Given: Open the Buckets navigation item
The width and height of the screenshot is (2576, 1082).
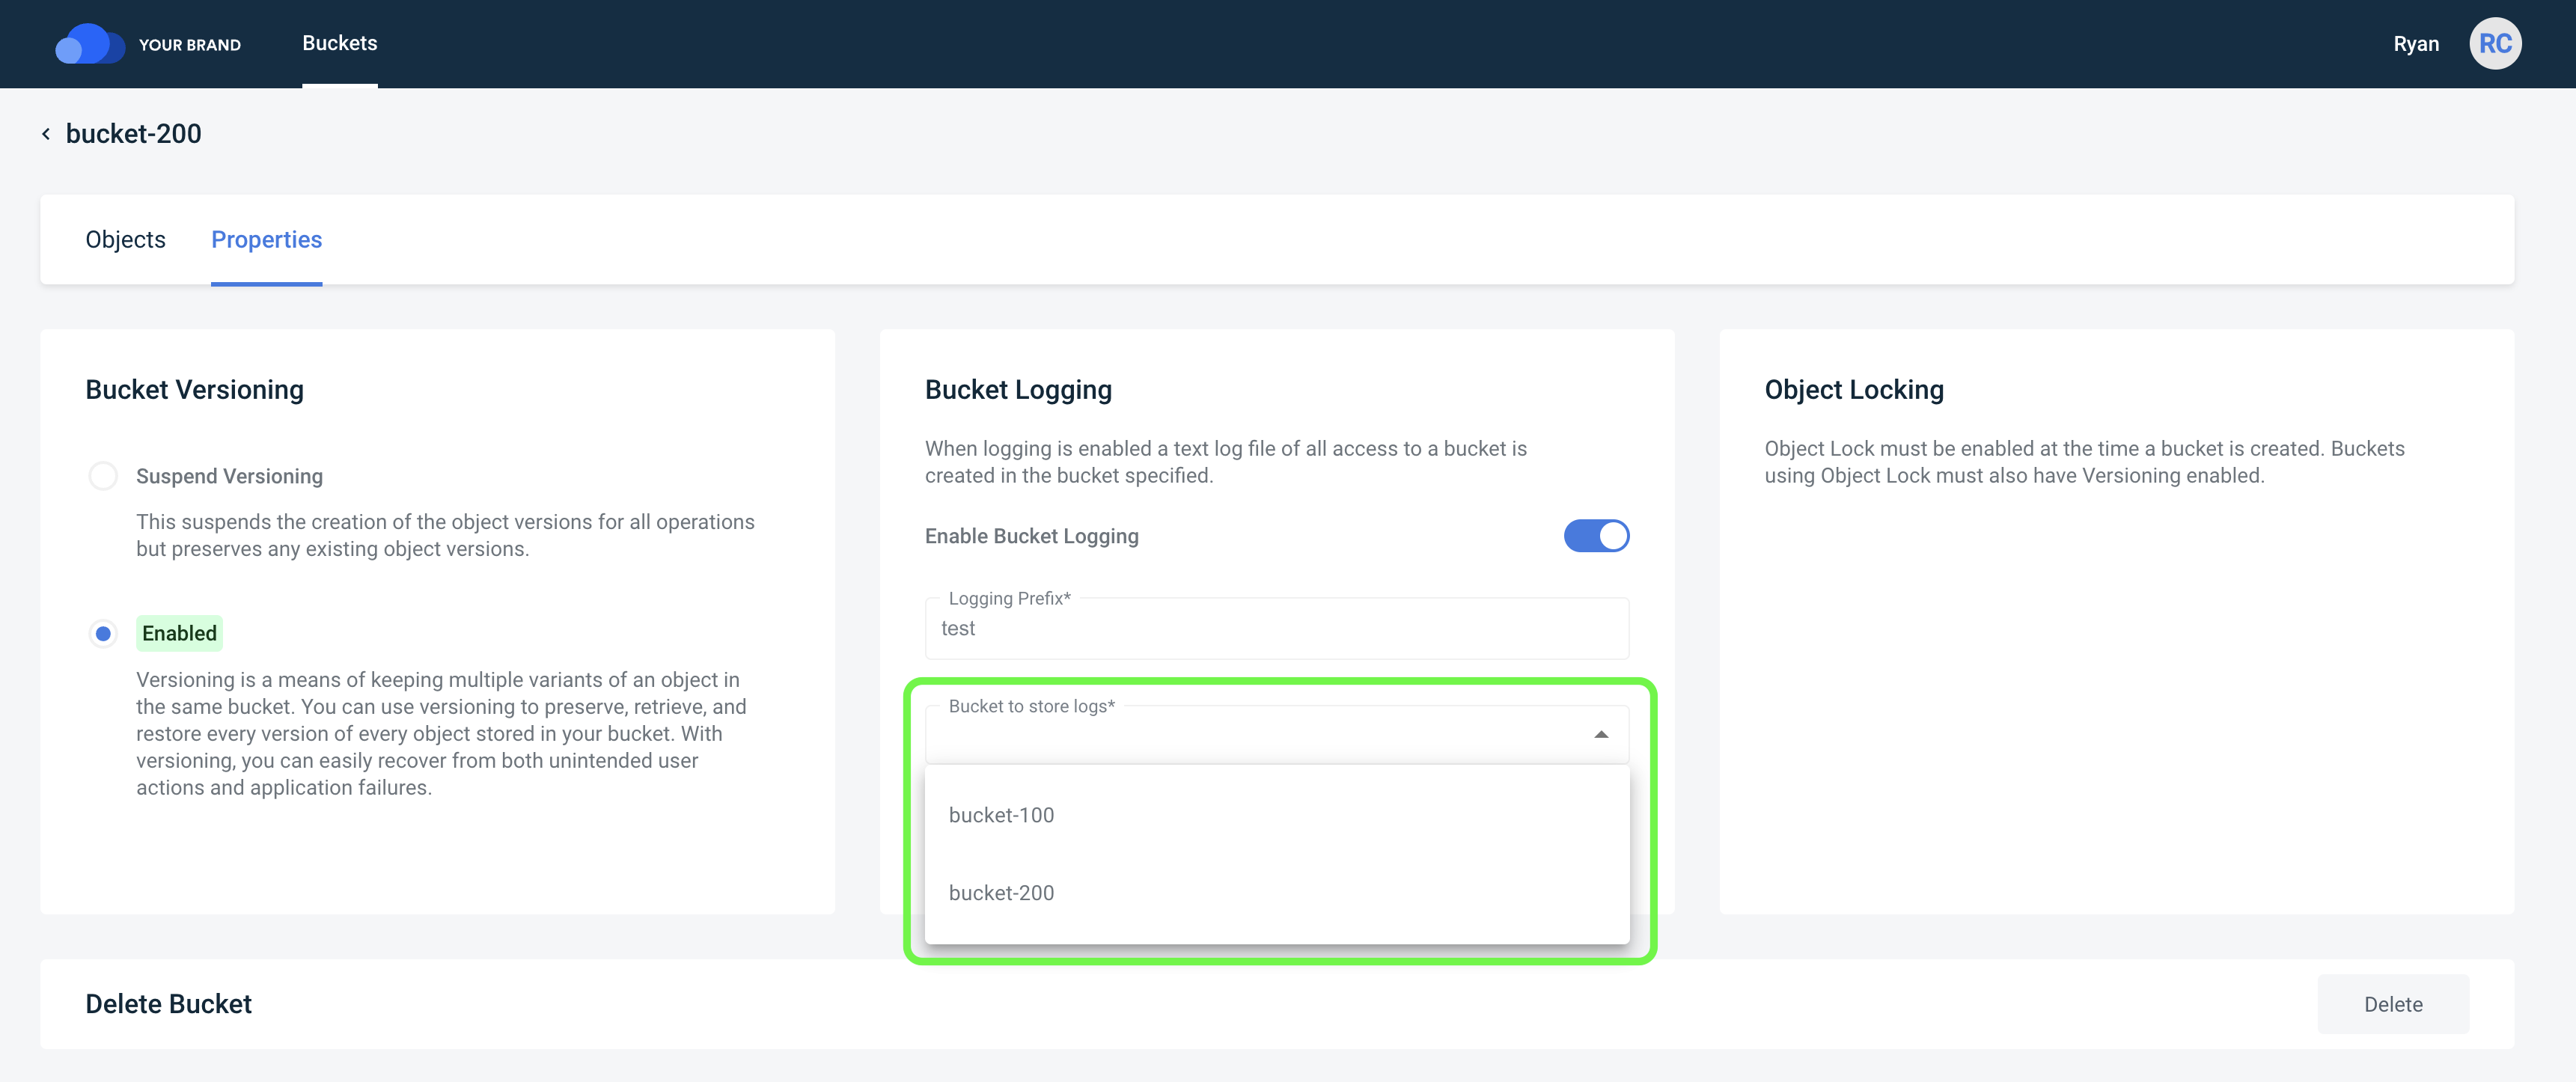Looking at the screenshot, I should (340, 43).
